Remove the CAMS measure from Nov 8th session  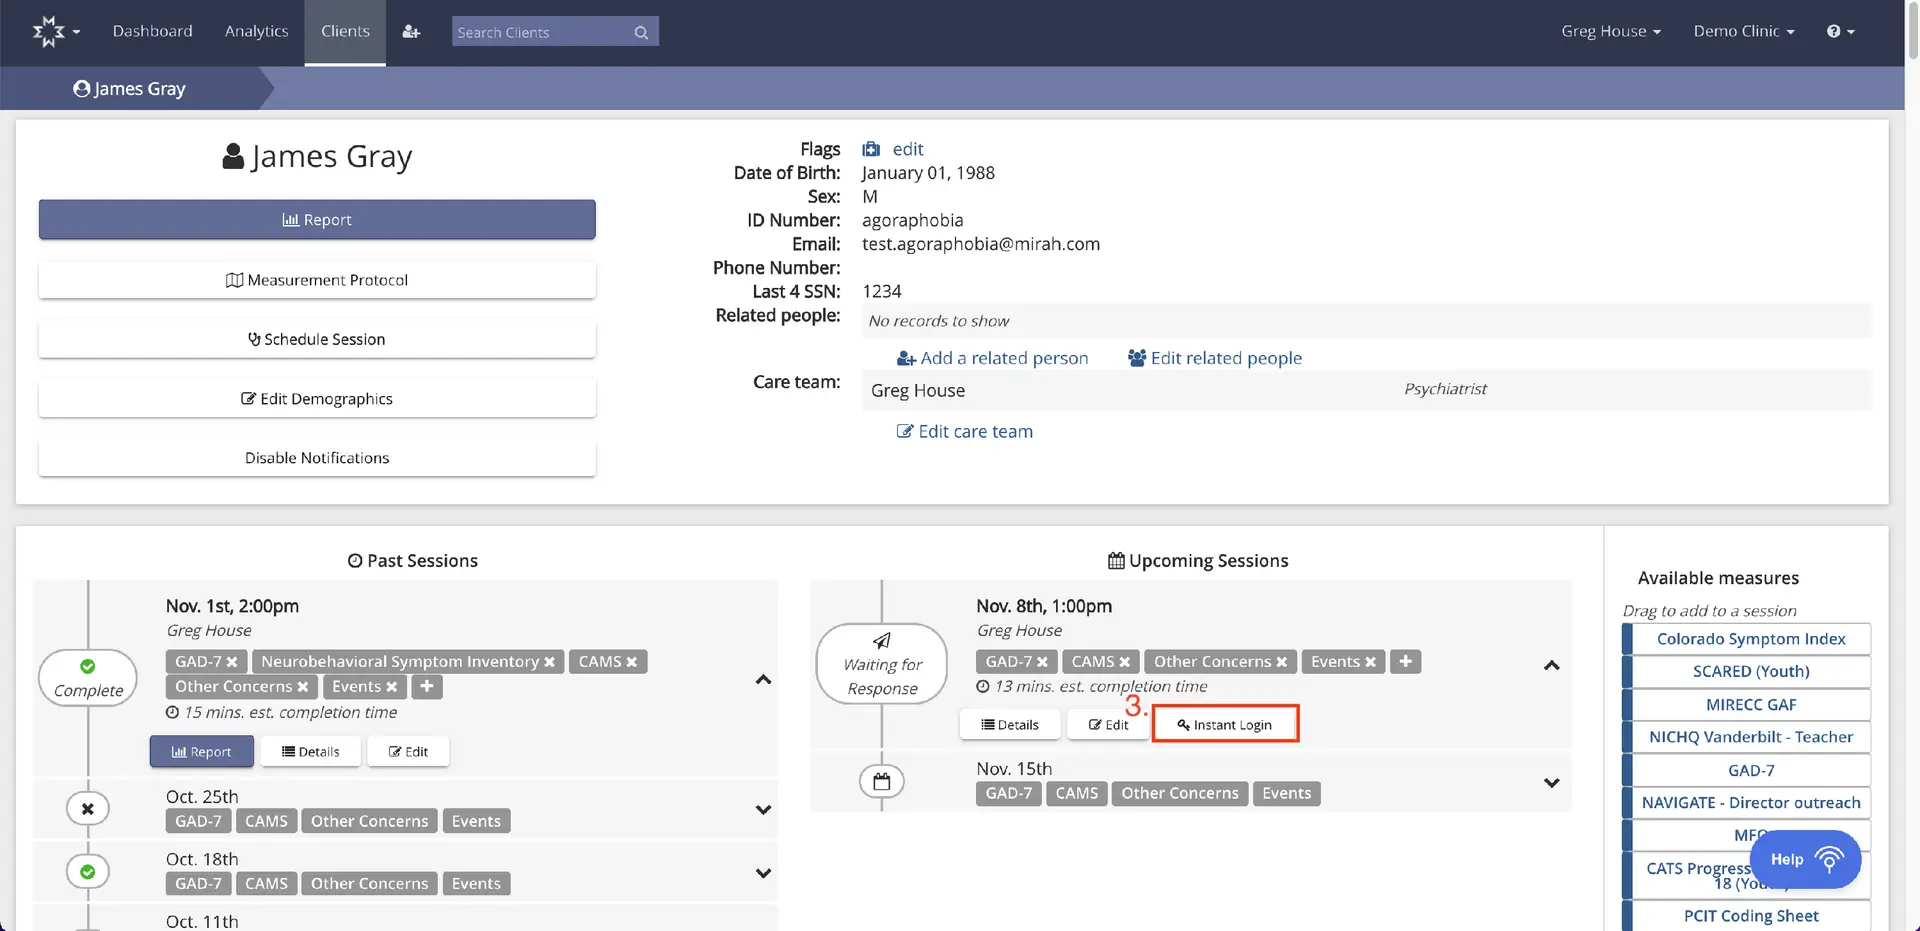click(x=1126, y=661)
